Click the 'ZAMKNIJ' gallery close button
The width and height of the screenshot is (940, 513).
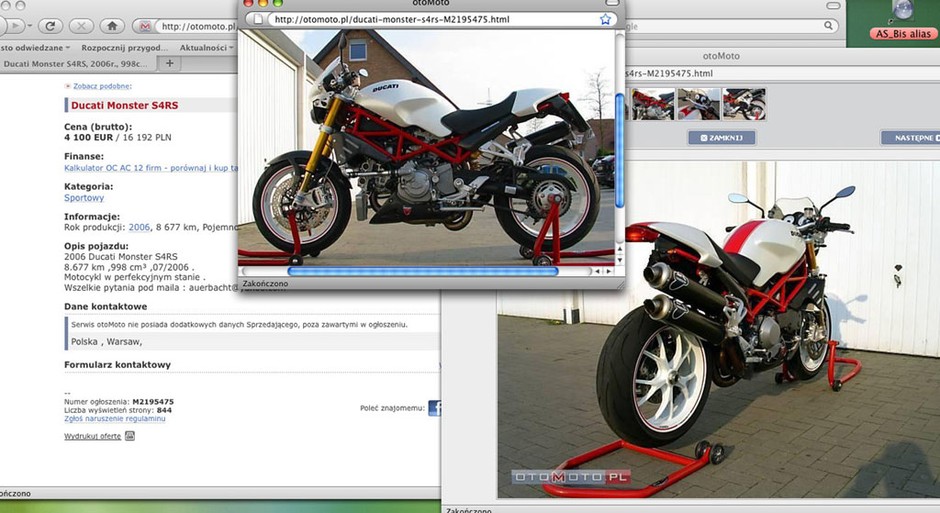[722, 138]
